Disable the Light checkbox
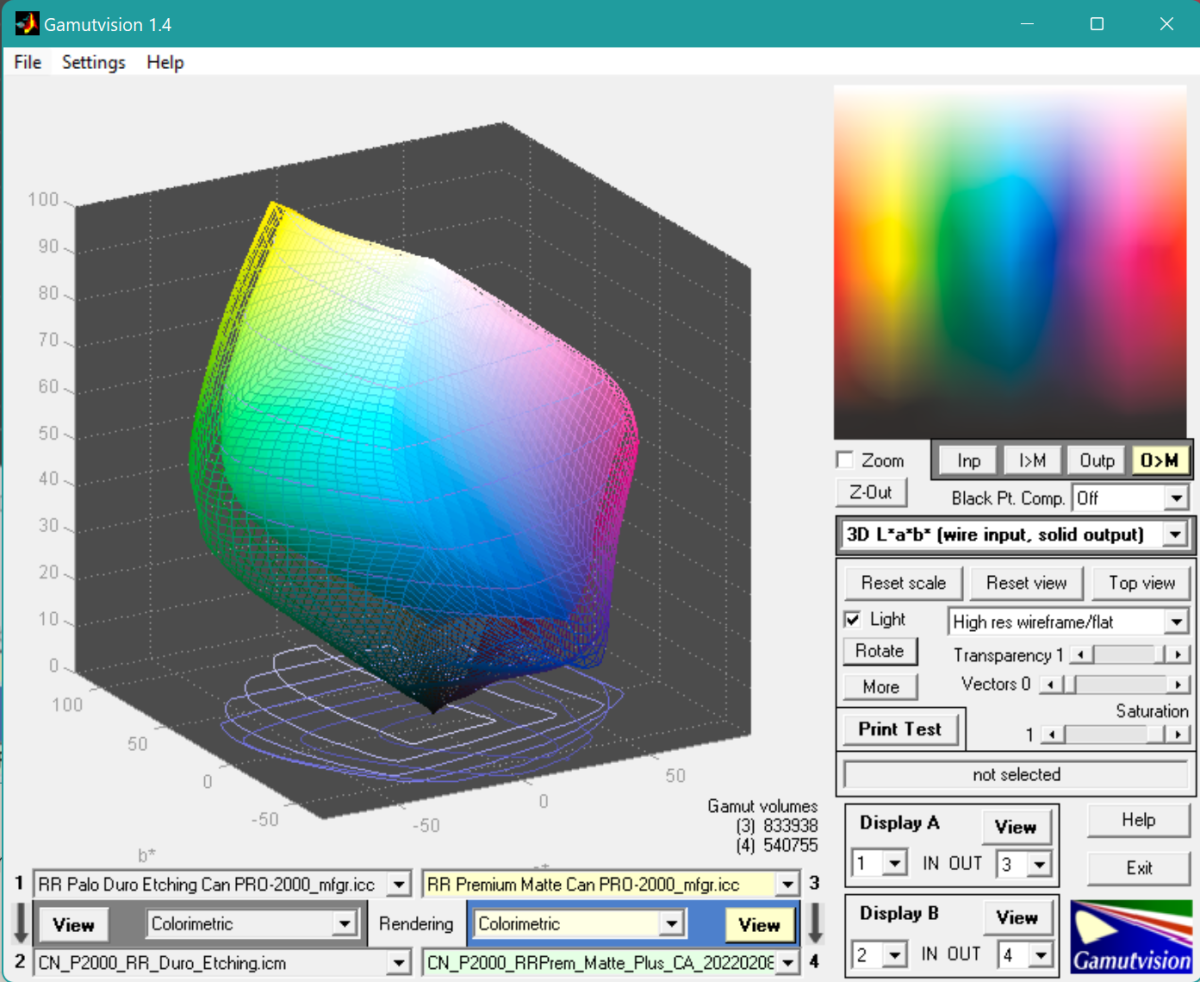Screen dimensions: 1200x982 tap(853, 620)
